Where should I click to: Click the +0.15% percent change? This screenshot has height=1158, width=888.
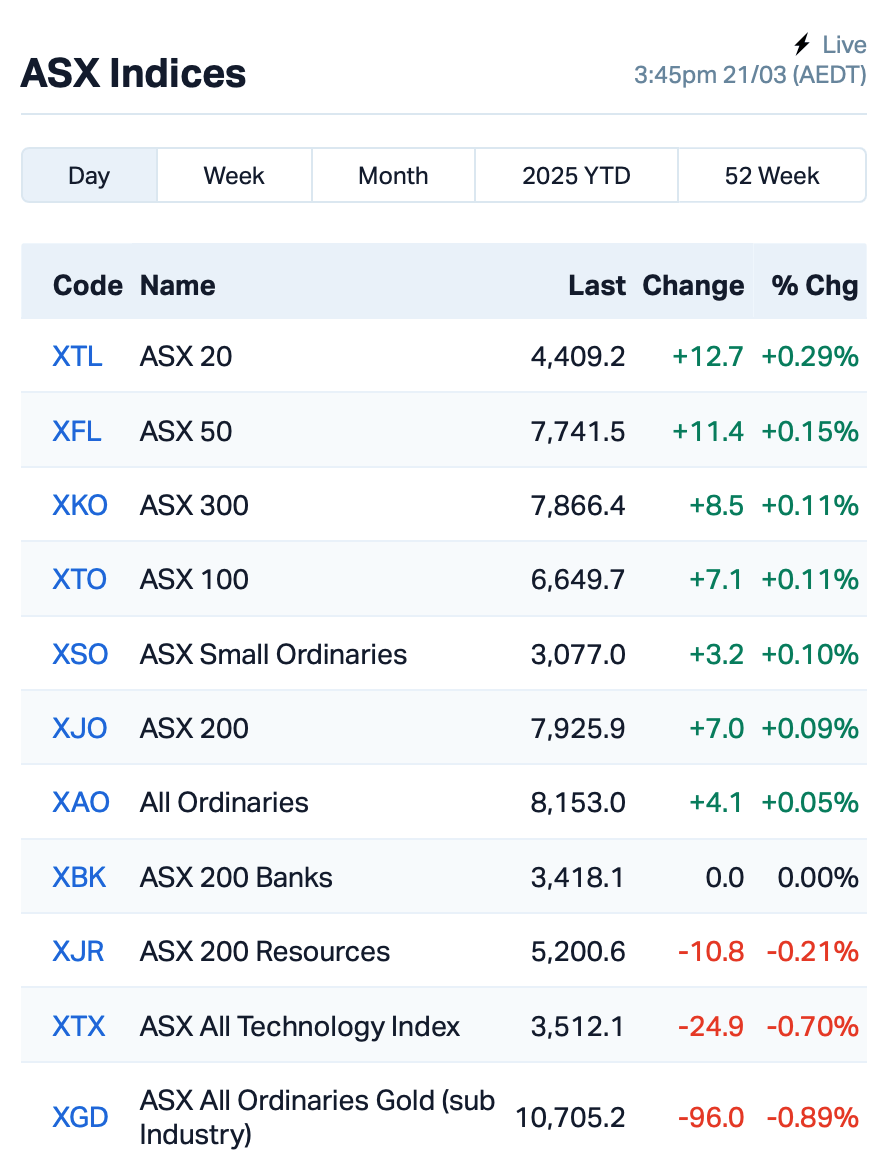coord(810,431)
